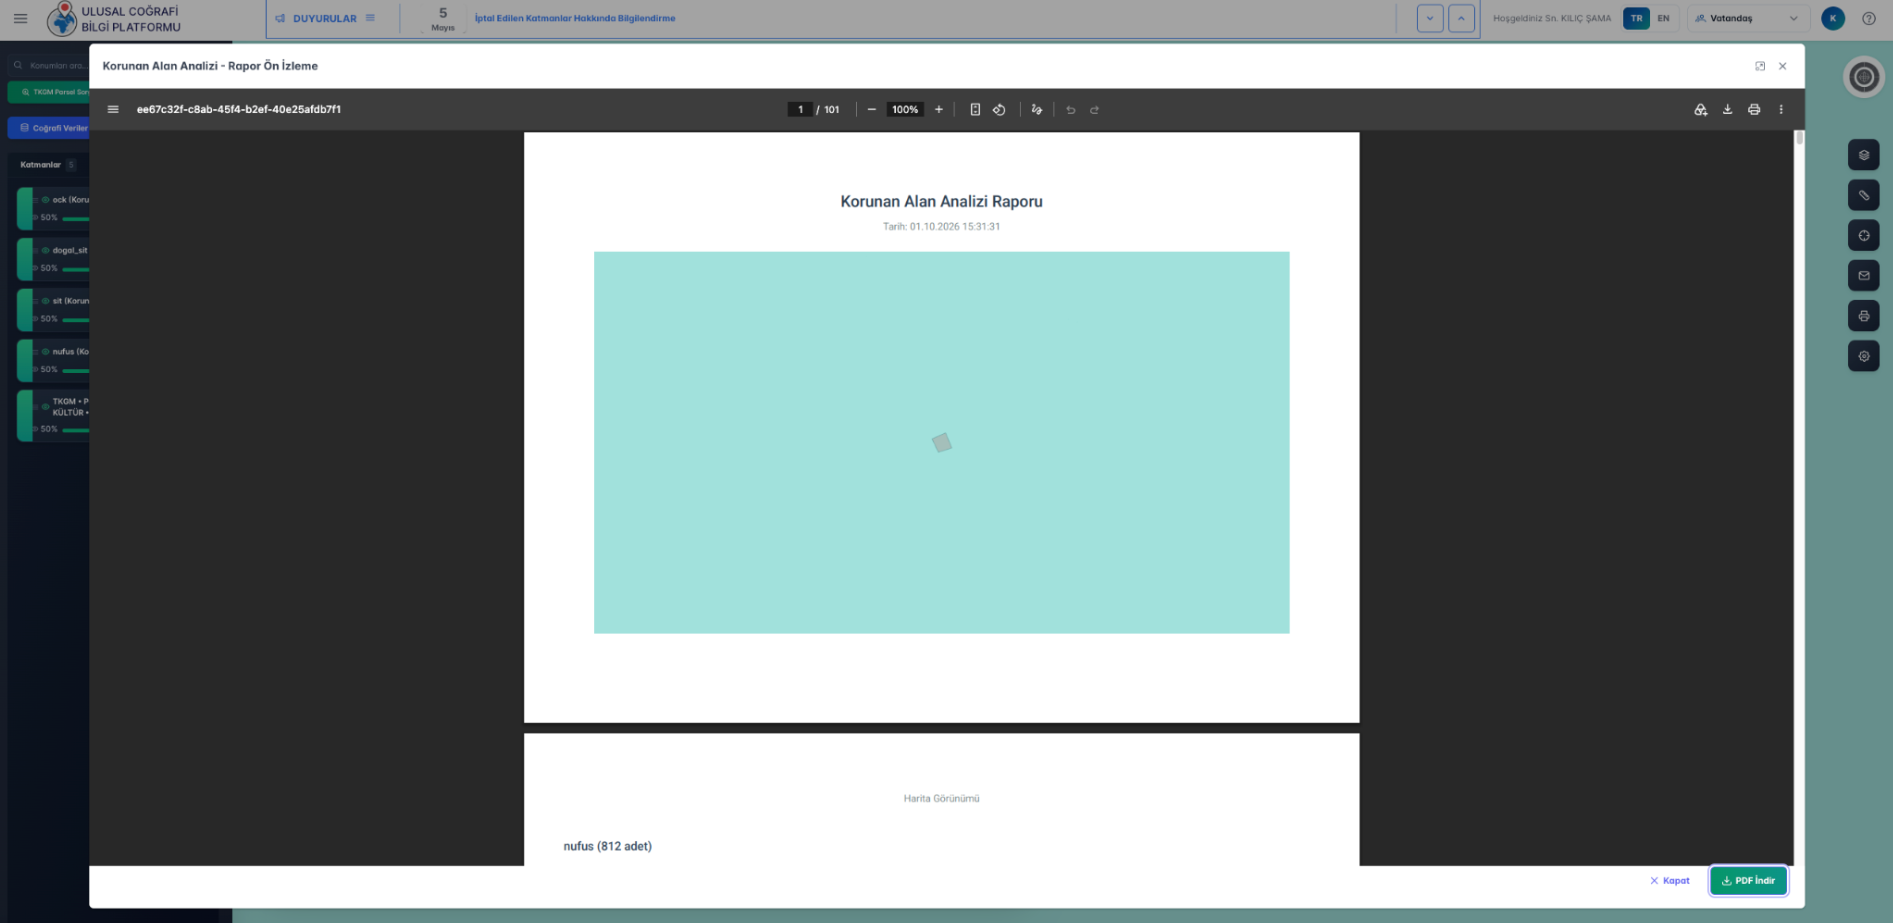Viewport: 1893px width, 923px height.
Task: Adjust opacity slider of ock layer
Action: tap(76, 218)
